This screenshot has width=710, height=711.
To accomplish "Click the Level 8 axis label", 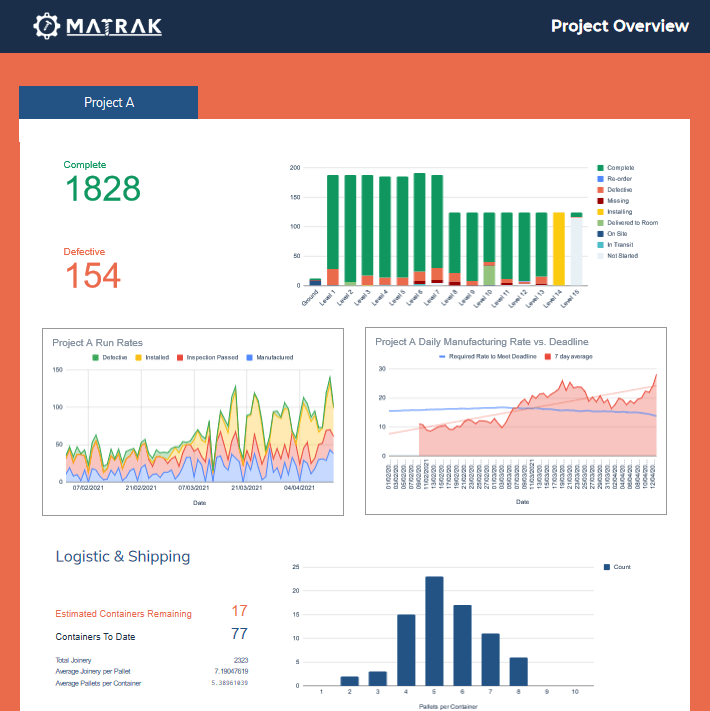I will (x=449, y=298).
